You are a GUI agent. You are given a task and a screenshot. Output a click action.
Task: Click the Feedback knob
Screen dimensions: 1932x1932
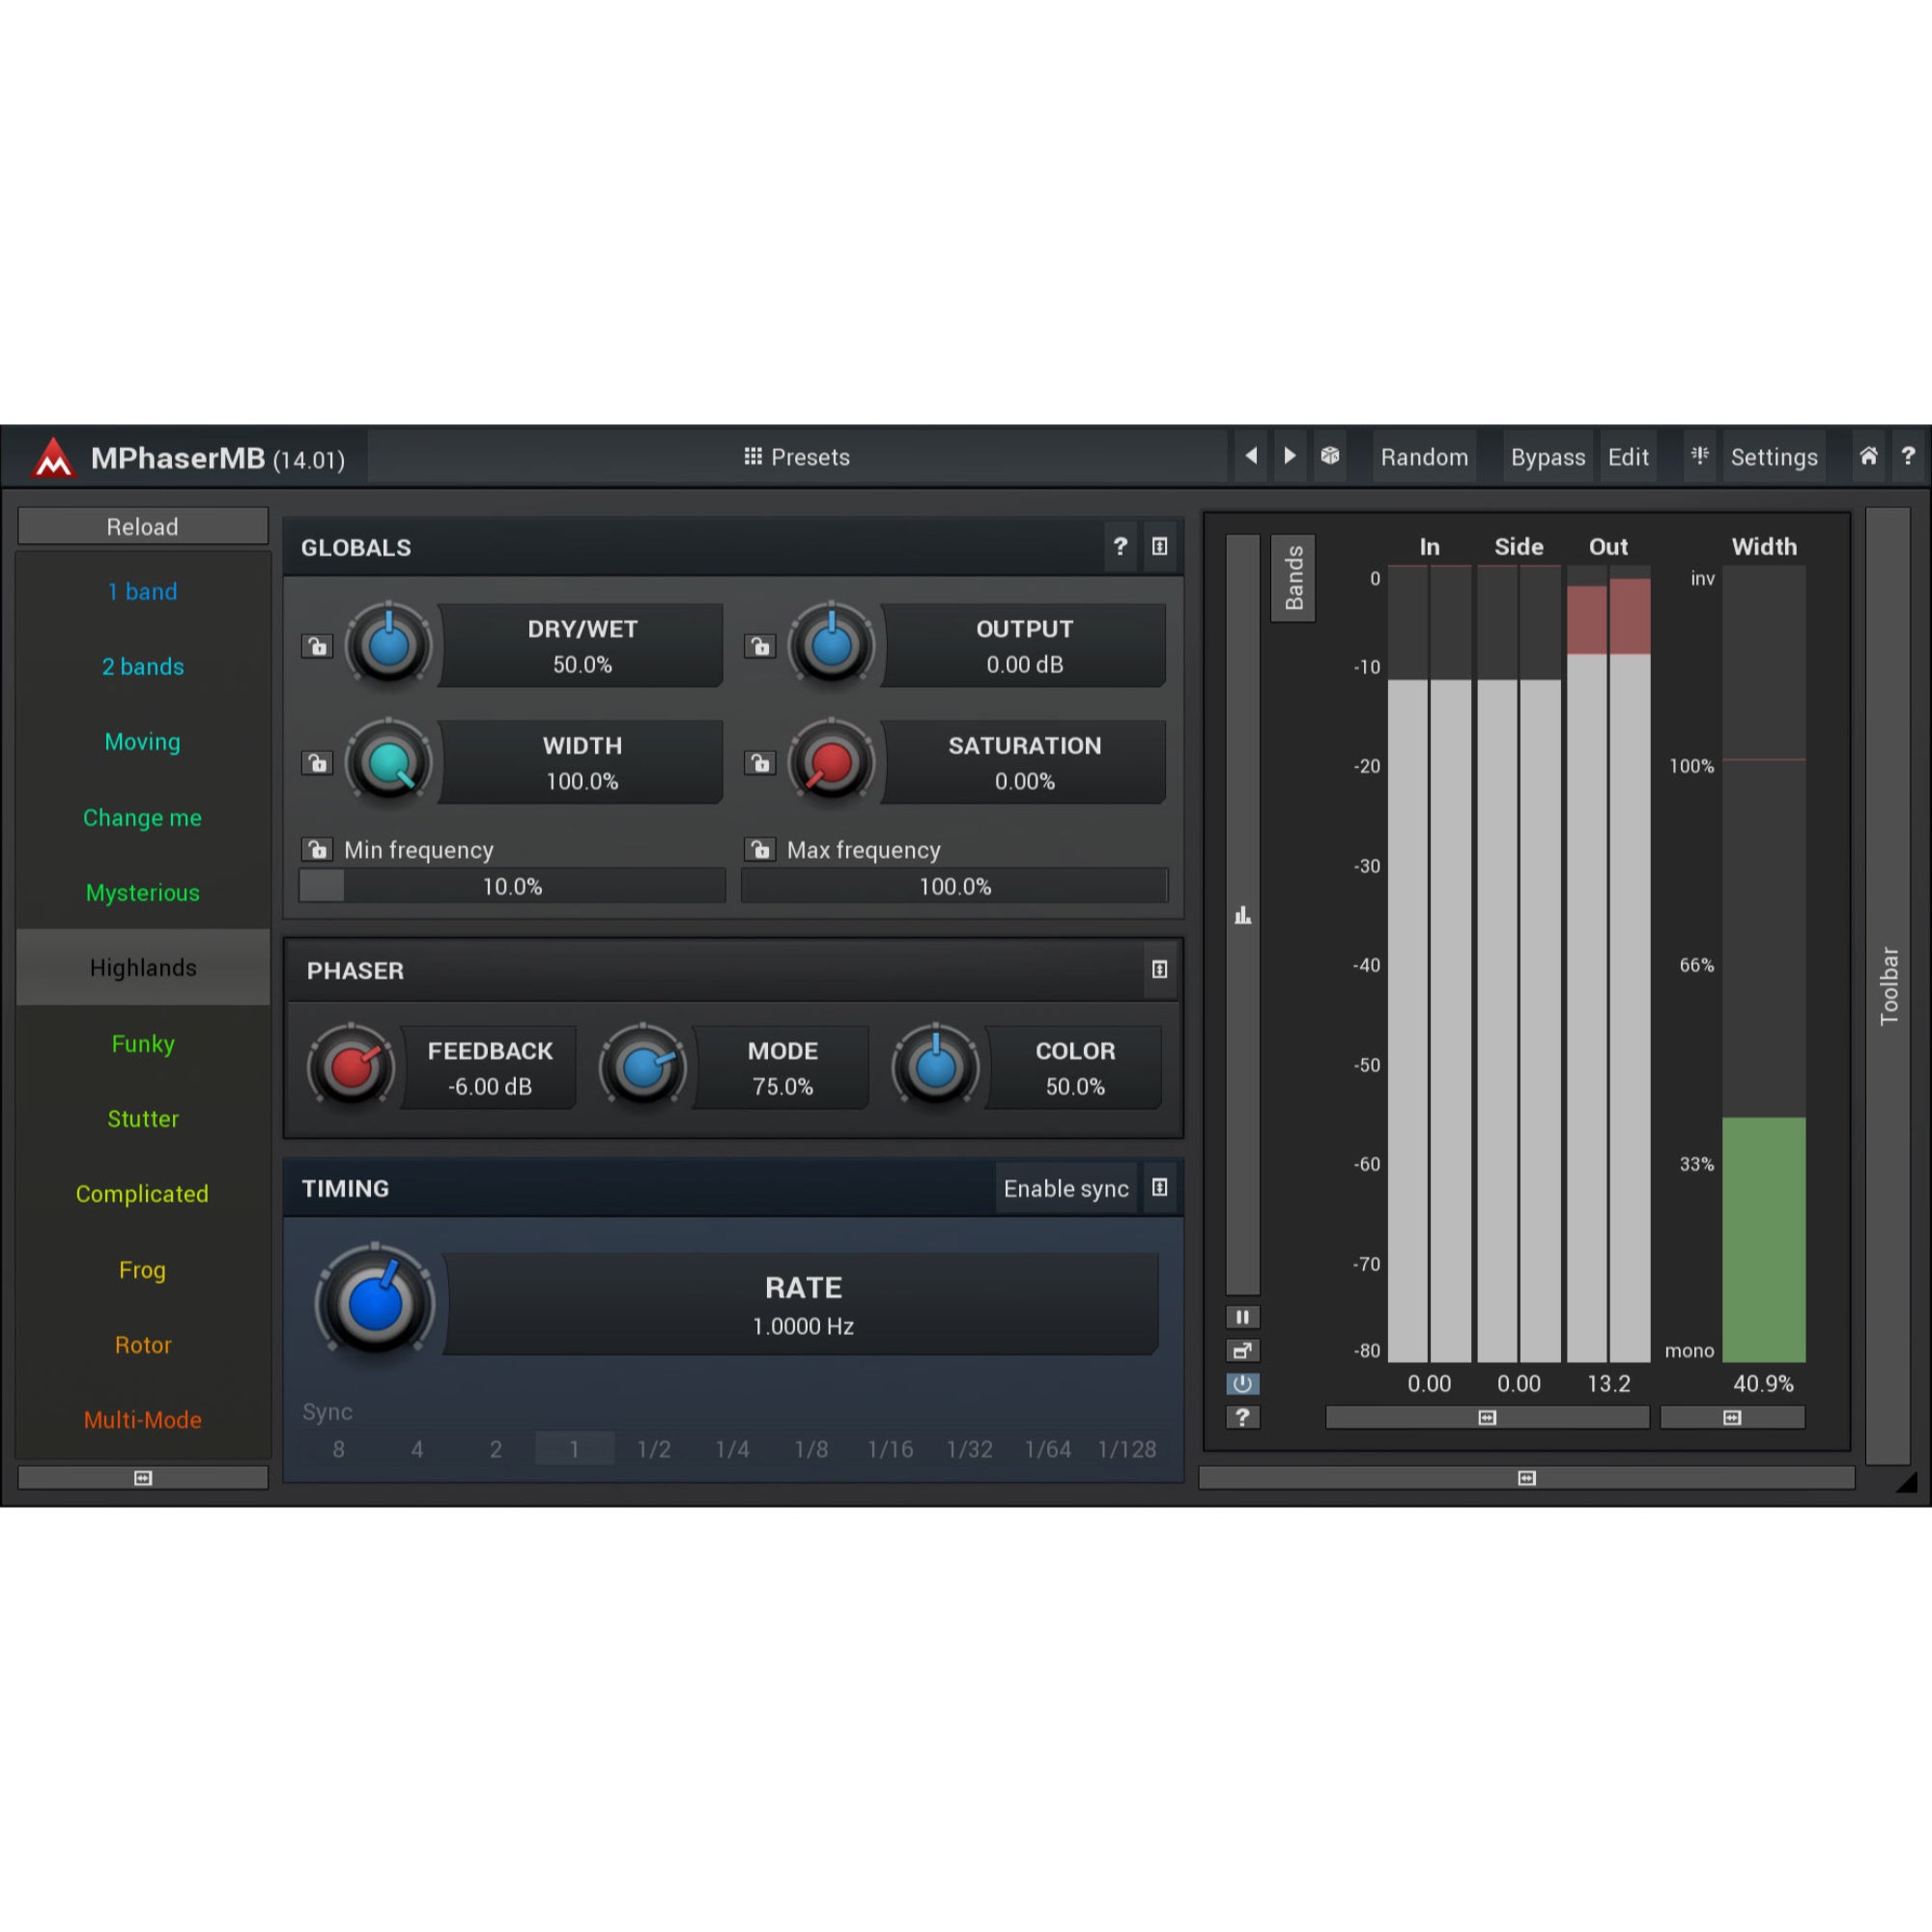pos(350,1067)
